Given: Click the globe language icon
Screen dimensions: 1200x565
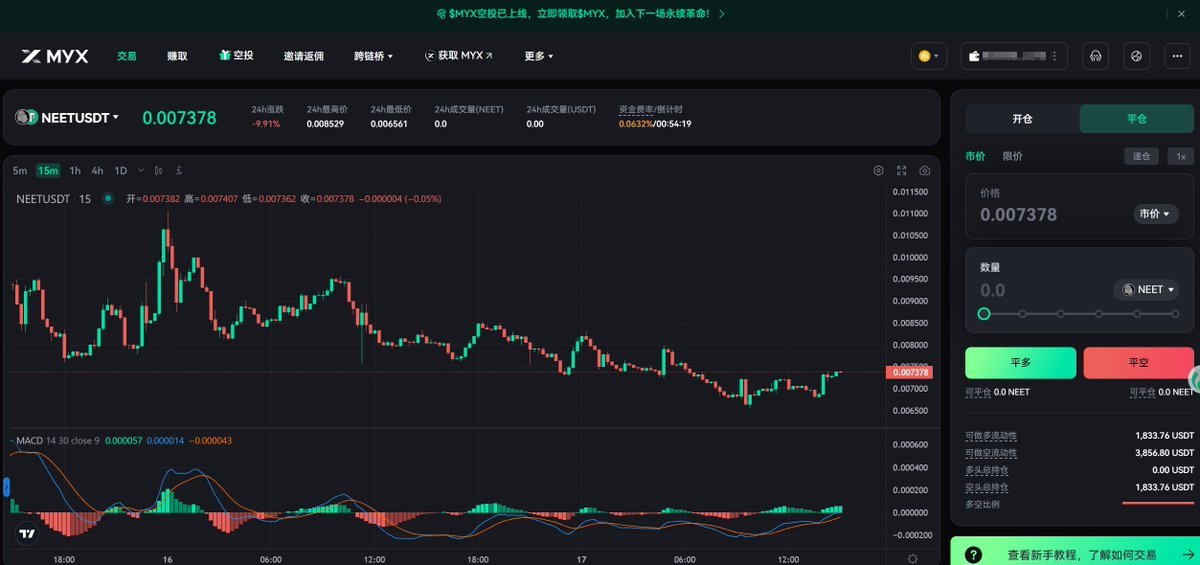Looking at the screenshot, I should coord(1136,56).
